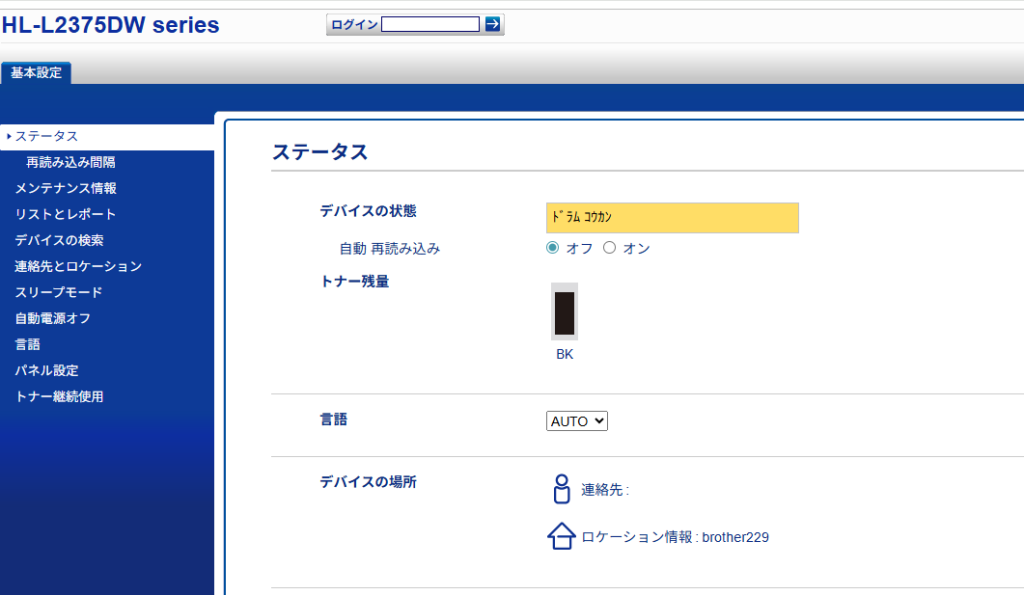This screenshot has height=595, width=1024.
Task: Open スリープモード settings
Action: coord(58,292)
